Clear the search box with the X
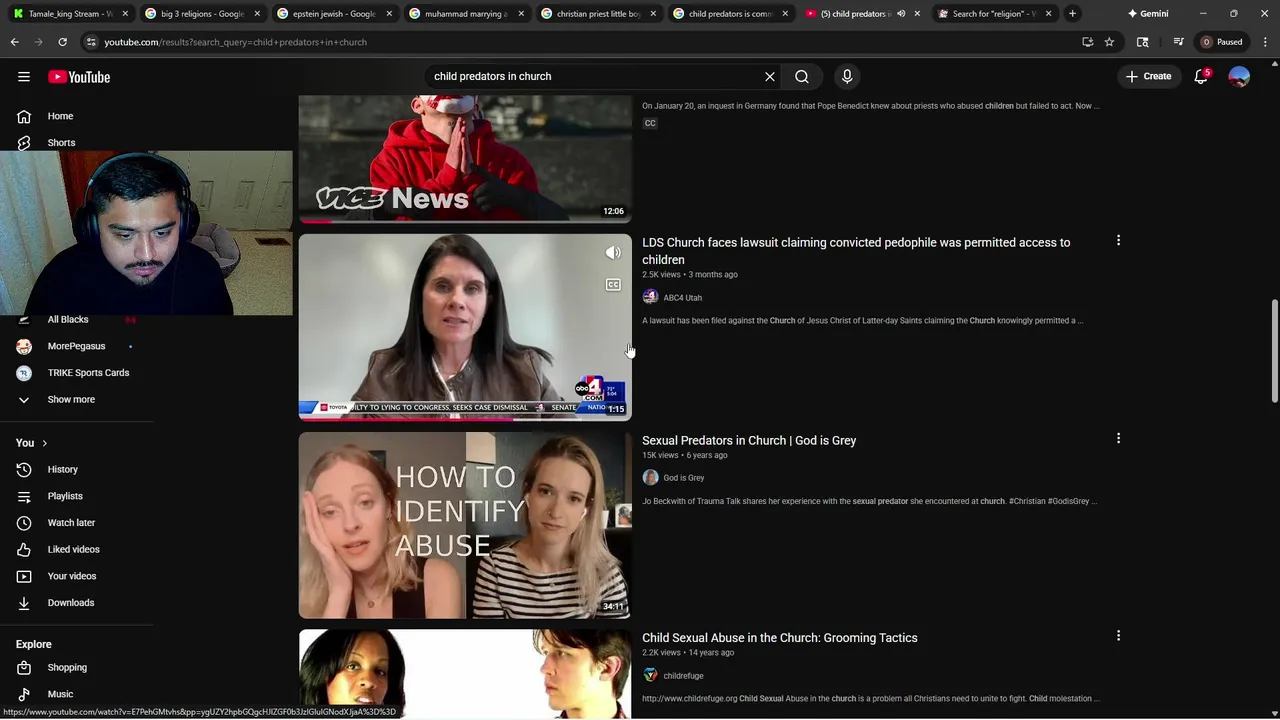 [770, 77]
